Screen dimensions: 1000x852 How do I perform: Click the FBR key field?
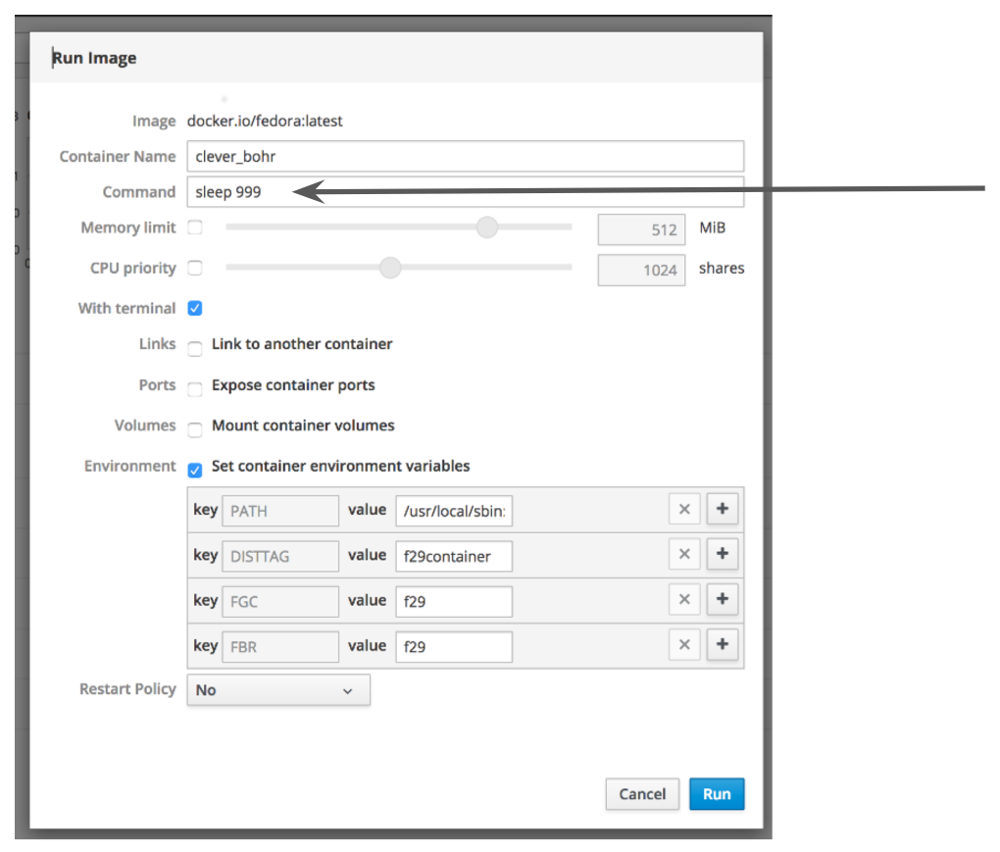click(x=281, y=647)
